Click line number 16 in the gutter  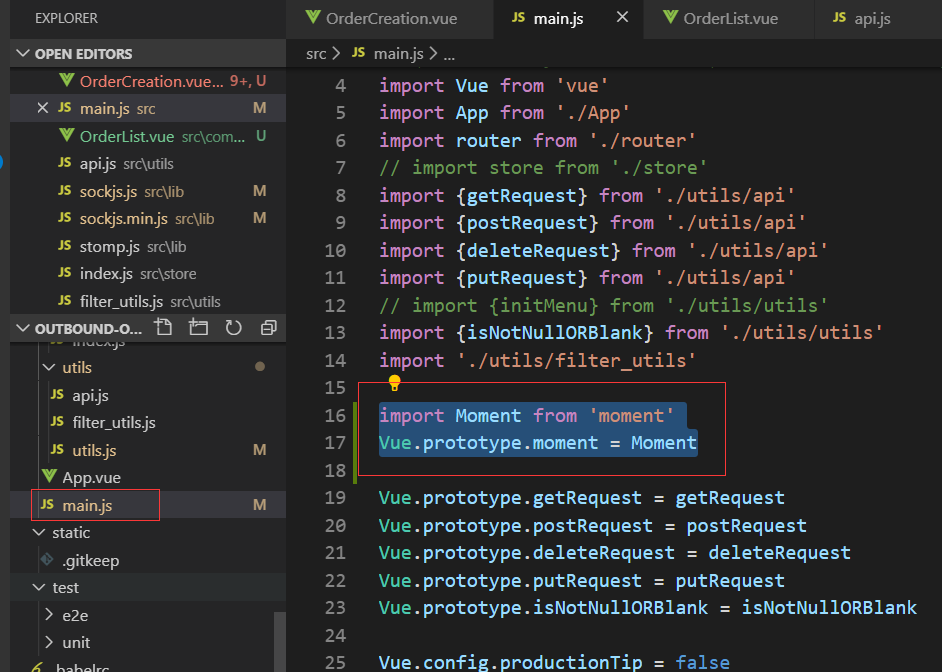click(335, 415)
